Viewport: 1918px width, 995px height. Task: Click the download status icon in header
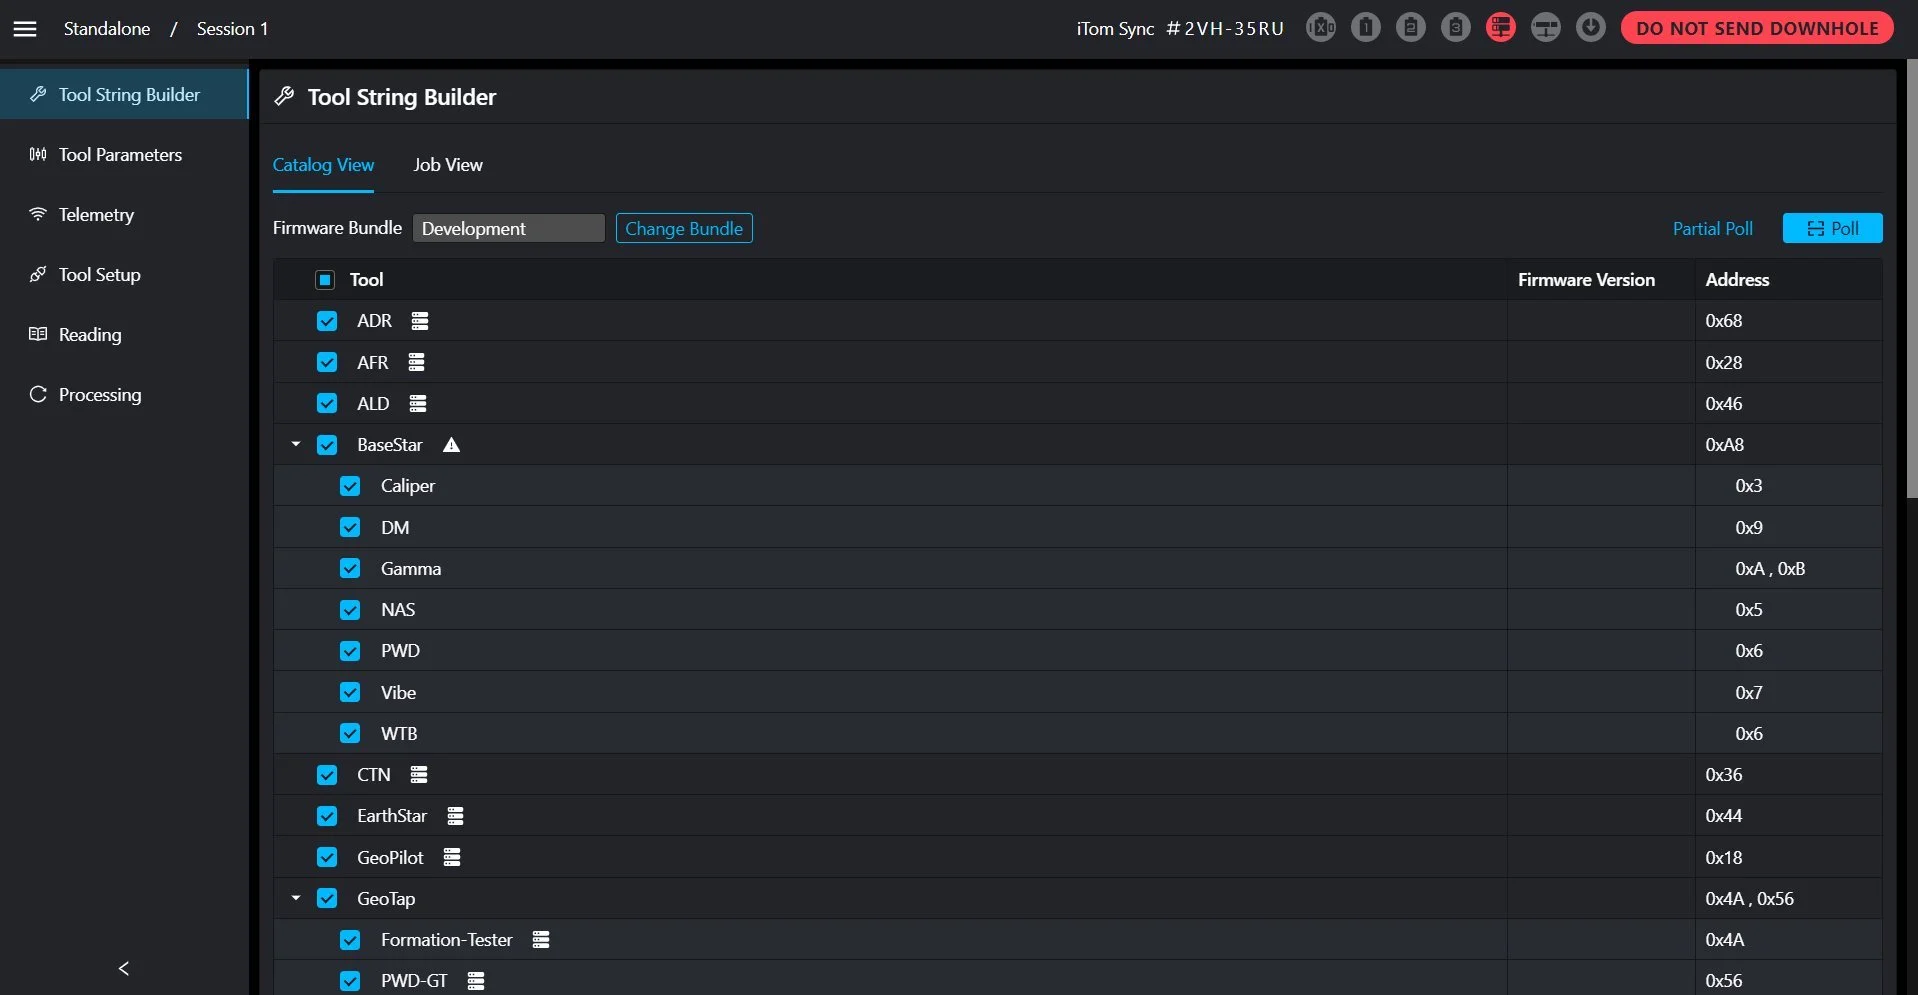(x=1590, y=27)
